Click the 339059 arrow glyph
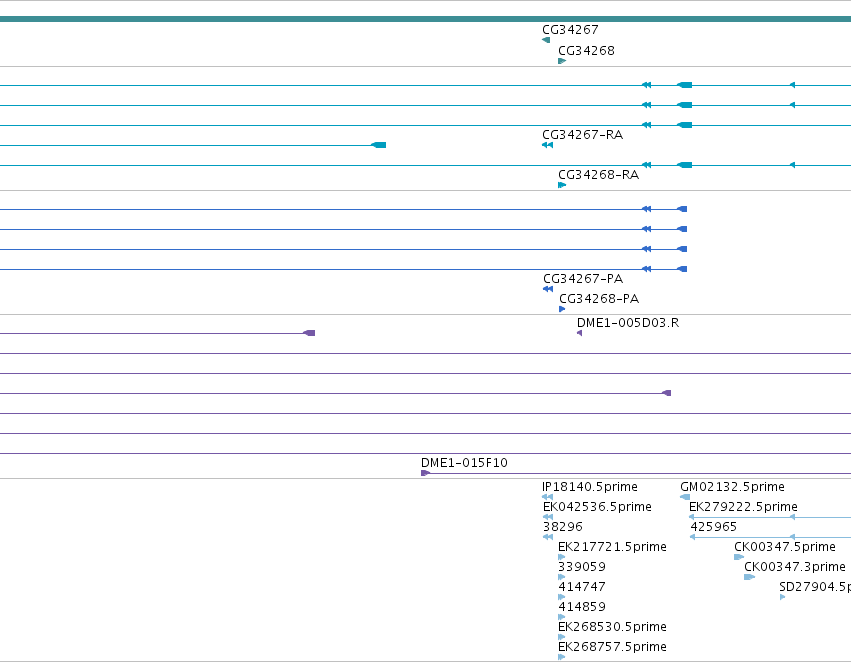Screen dimensions: 851x662 [562, 577]
